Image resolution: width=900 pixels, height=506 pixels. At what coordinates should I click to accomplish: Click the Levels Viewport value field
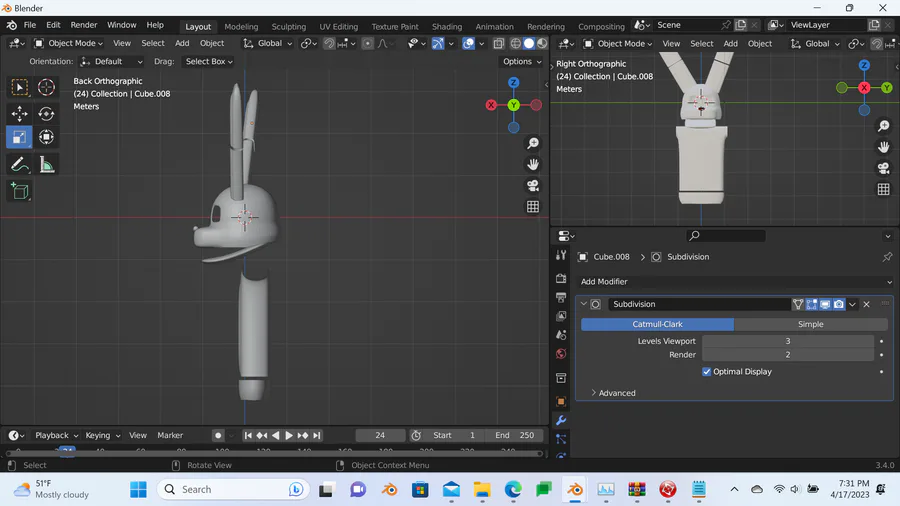coord(787,341)
